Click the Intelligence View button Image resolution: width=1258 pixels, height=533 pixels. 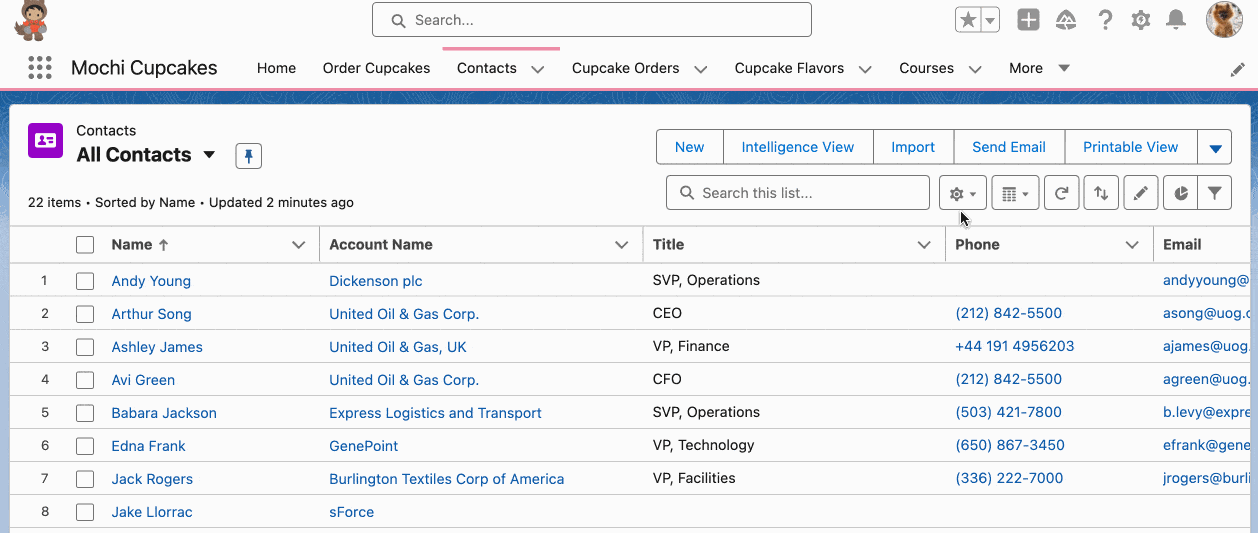pos(798,147)
